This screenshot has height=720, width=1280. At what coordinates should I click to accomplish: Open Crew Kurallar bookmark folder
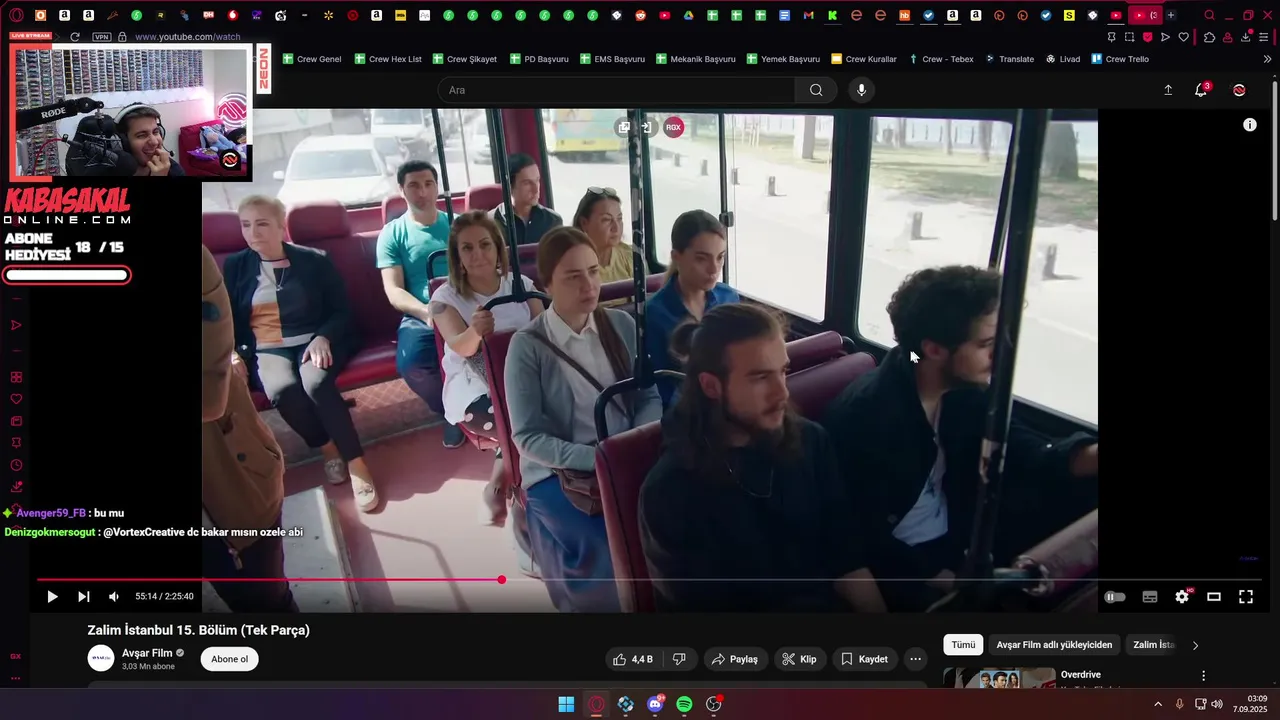[864, 59]
